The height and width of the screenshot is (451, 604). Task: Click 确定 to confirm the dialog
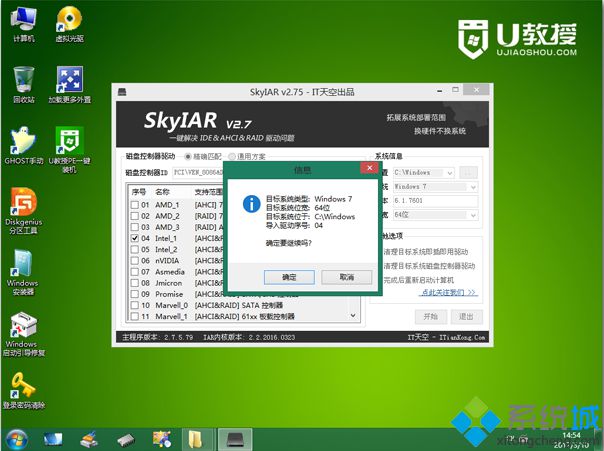(x=289, y=277)
